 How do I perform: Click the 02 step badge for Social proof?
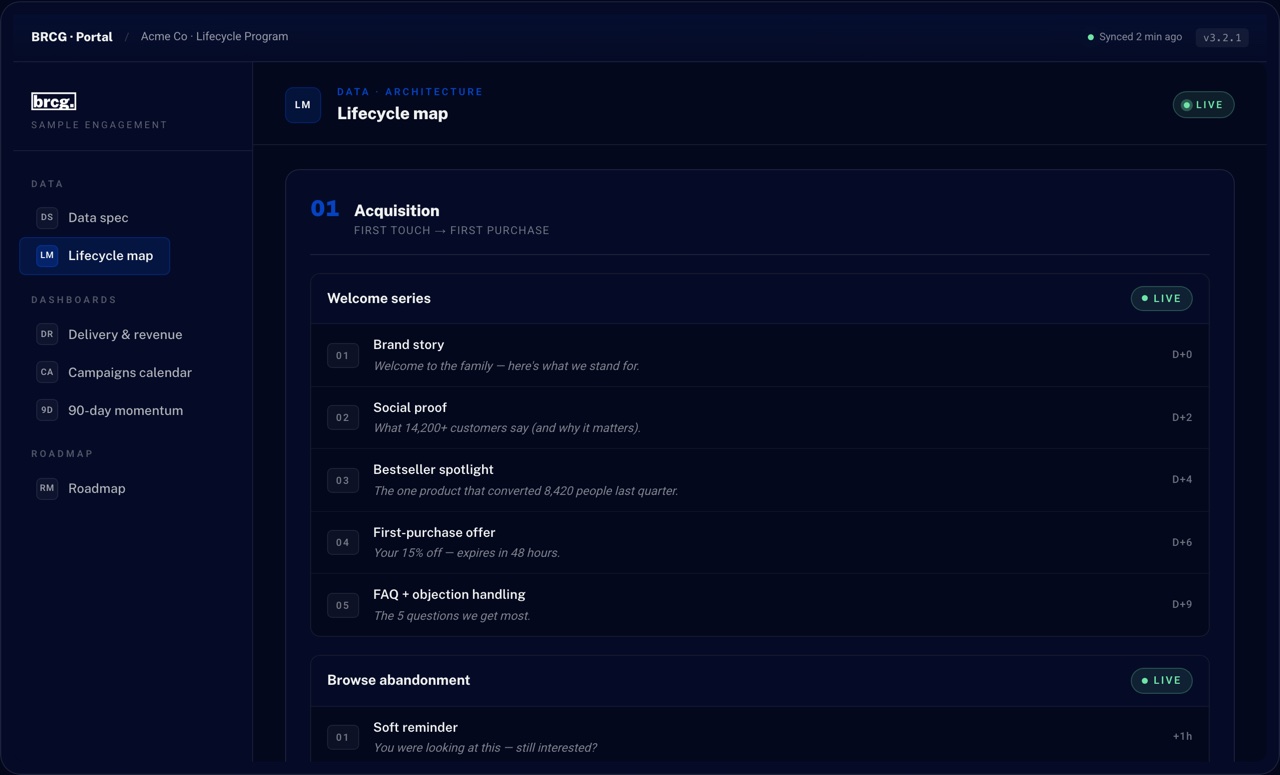point(343,417)
